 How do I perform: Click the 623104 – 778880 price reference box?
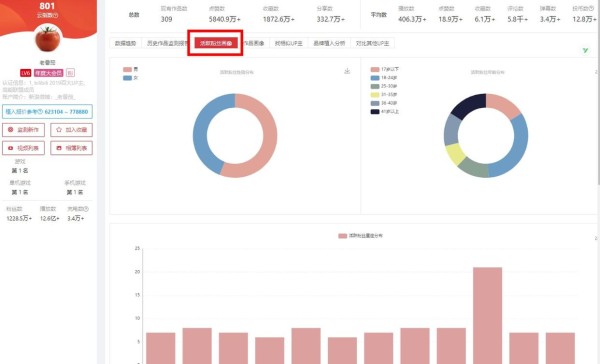(47, 112)
